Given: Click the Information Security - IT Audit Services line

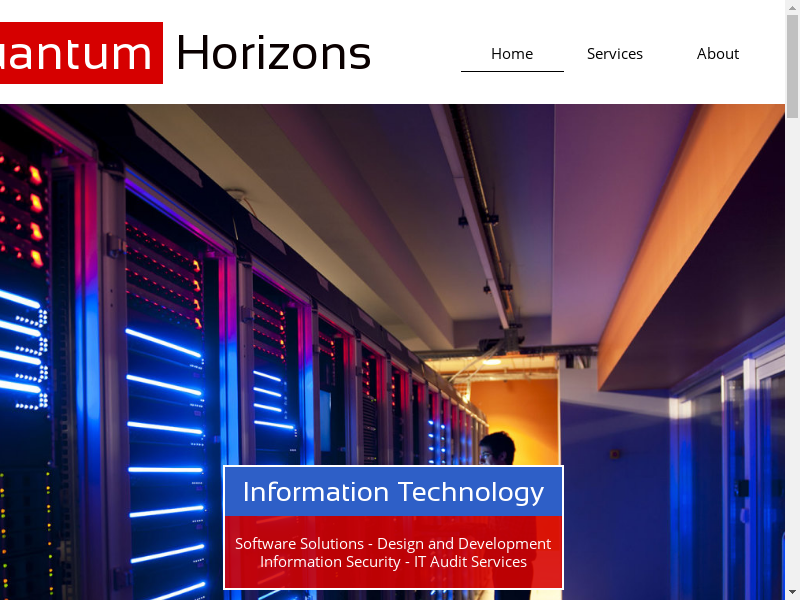Looking at the screenshot, I should [x=393, y=562].
